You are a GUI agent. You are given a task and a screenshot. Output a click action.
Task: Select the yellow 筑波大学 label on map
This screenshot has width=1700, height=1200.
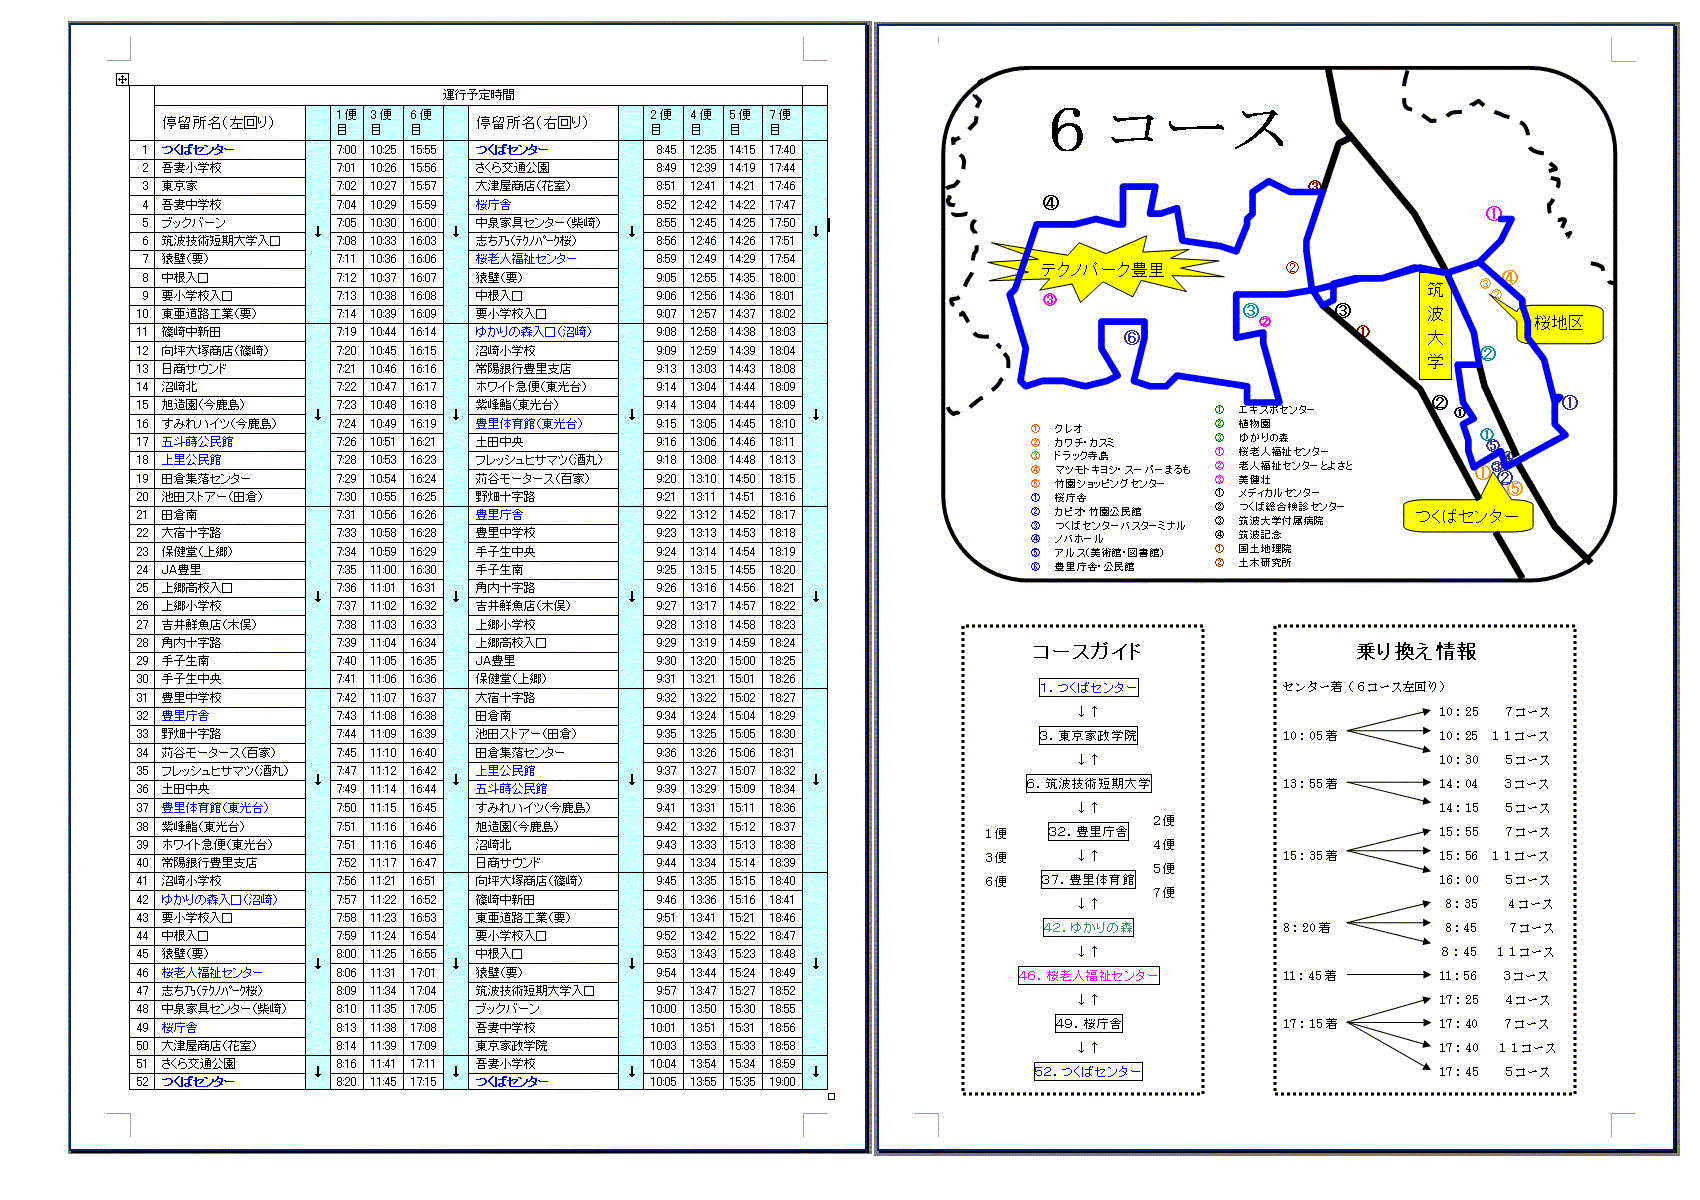click(x=1435, y=325)
